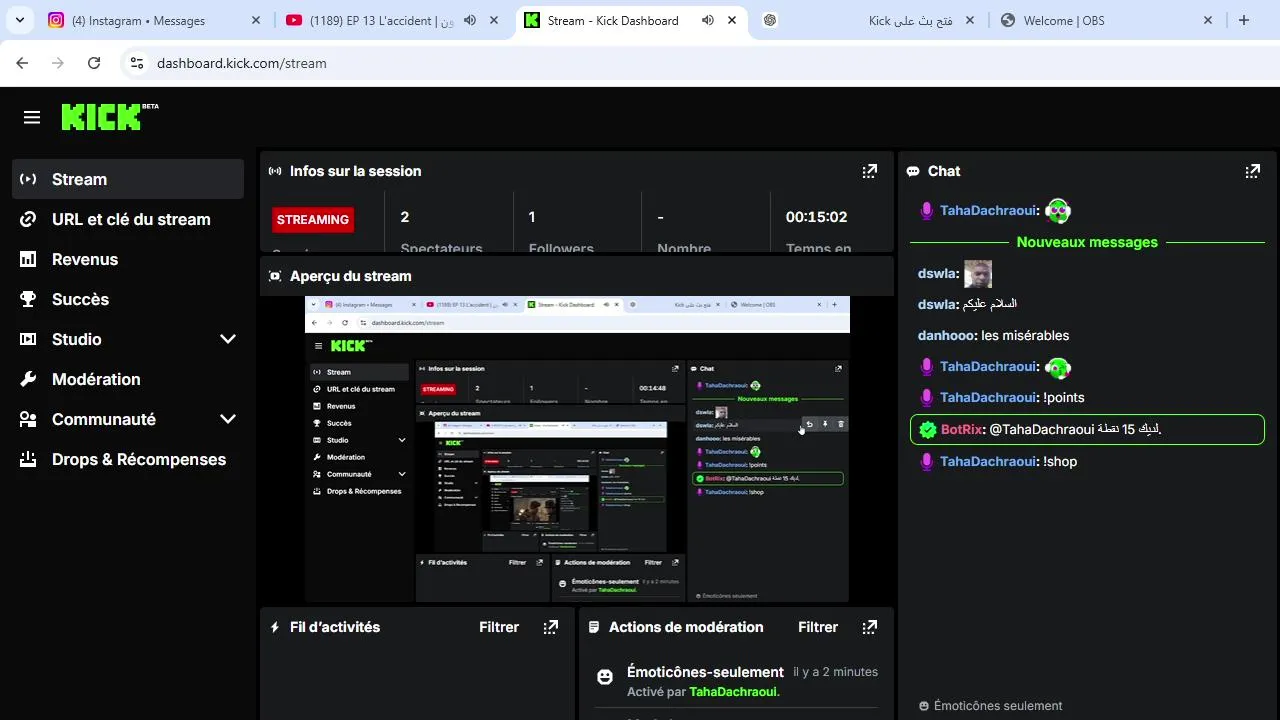This screenshot has width=1280, height=720.
Task: Open the tab search dropdown arrow
Action: point(19,20)
